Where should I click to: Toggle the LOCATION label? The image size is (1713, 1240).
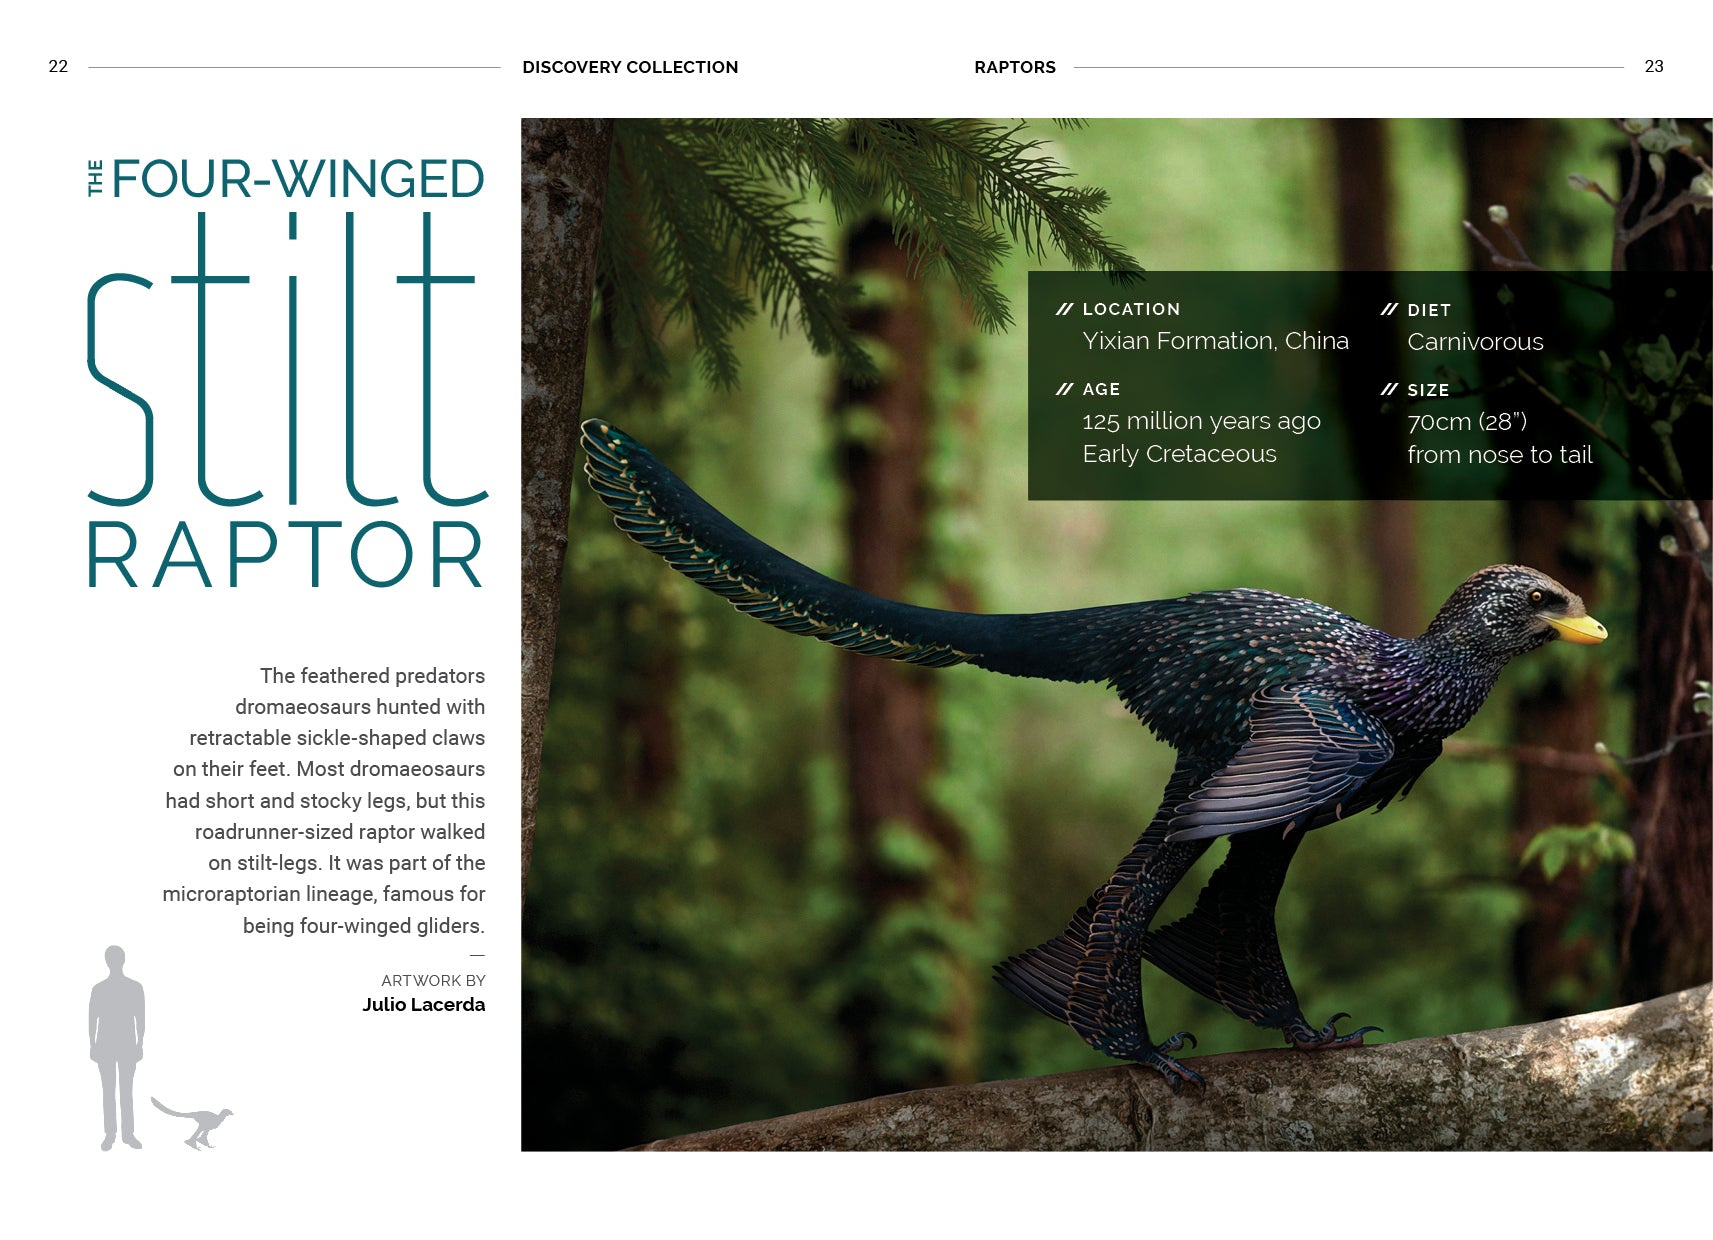coord(1131,309)
